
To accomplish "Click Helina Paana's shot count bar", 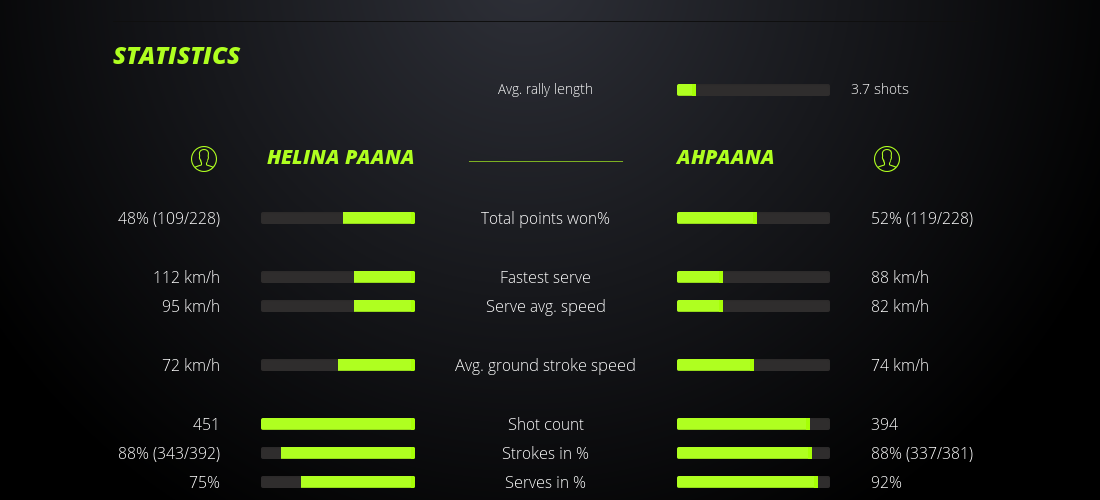I will pyautogui.click(x=338, y=424).
